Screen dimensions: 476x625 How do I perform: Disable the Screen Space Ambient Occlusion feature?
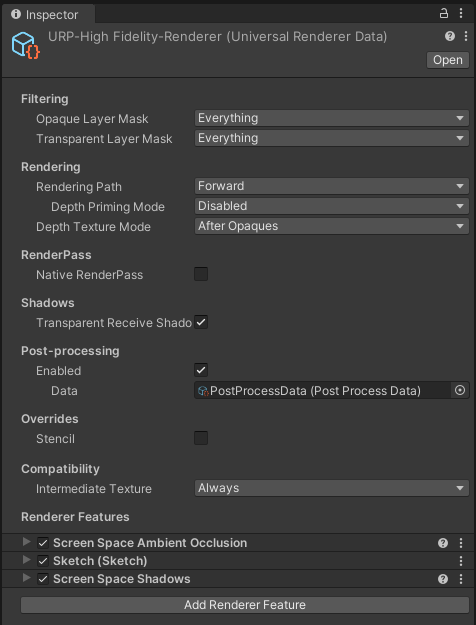(x=43, y=543)
